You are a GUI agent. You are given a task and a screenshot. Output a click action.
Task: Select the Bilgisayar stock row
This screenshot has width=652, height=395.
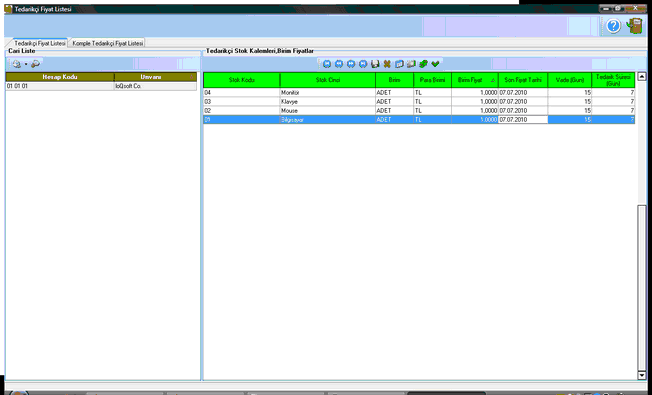419,120
